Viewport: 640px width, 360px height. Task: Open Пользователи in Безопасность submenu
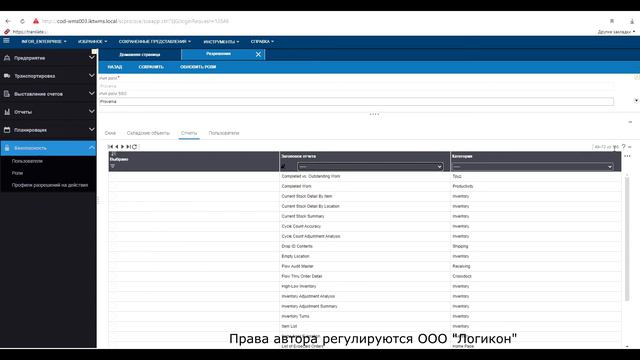point(27,161)
